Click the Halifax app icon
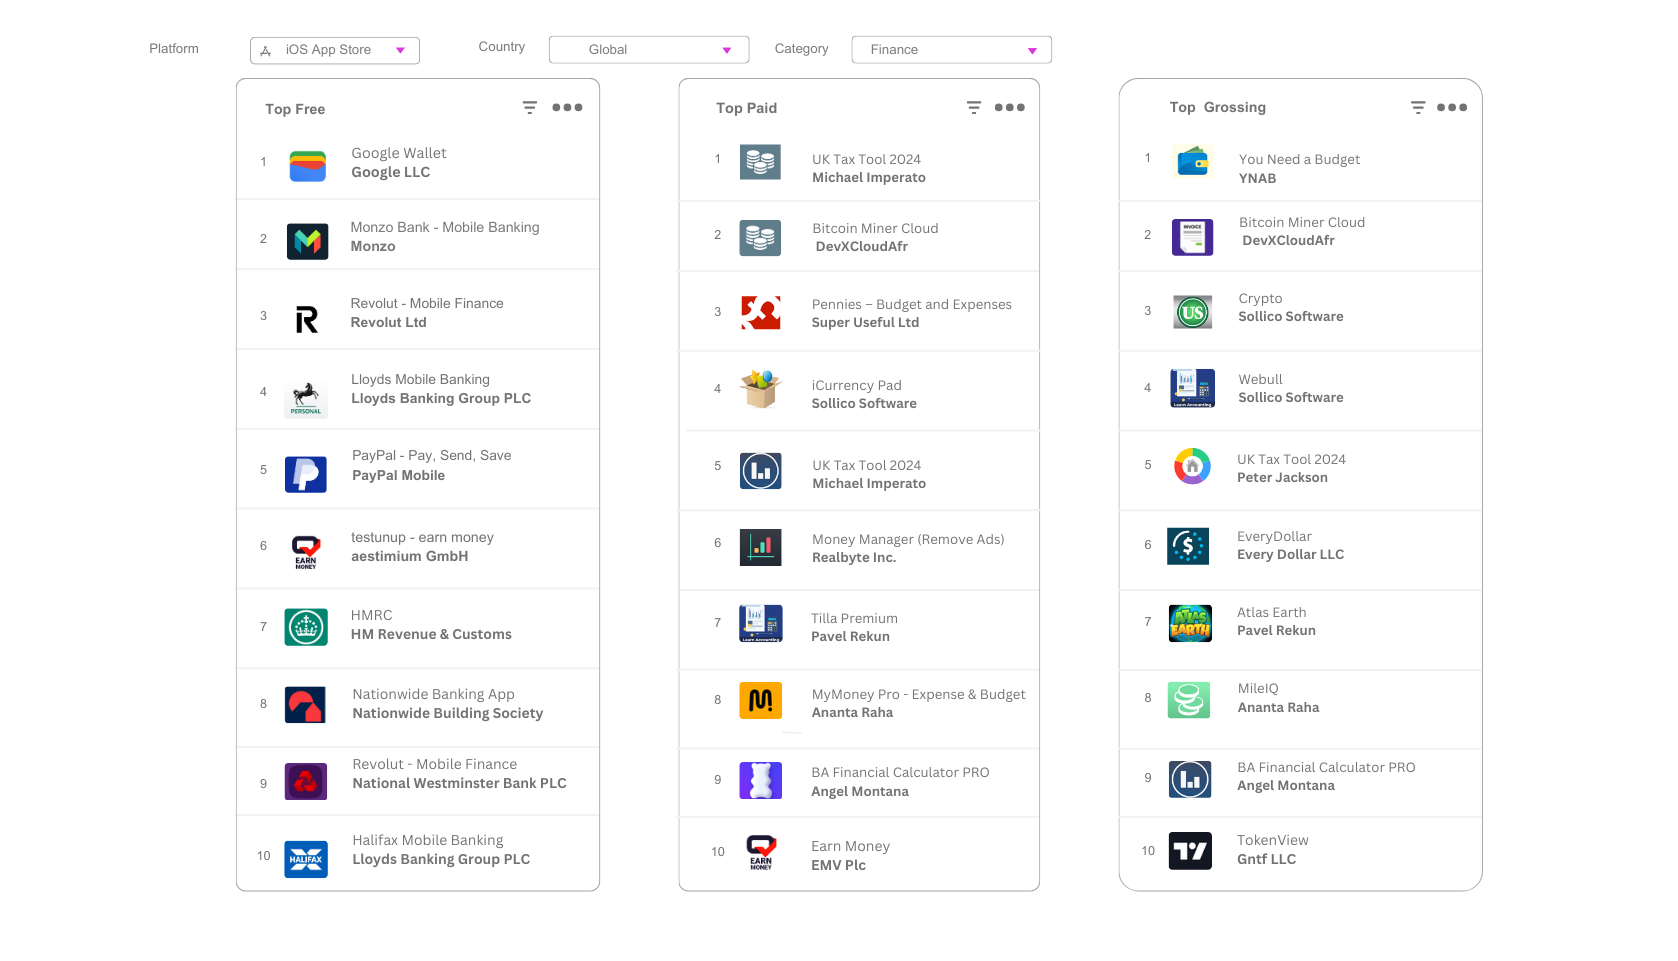Viewport: 1678px width, 961px height. 306,859
